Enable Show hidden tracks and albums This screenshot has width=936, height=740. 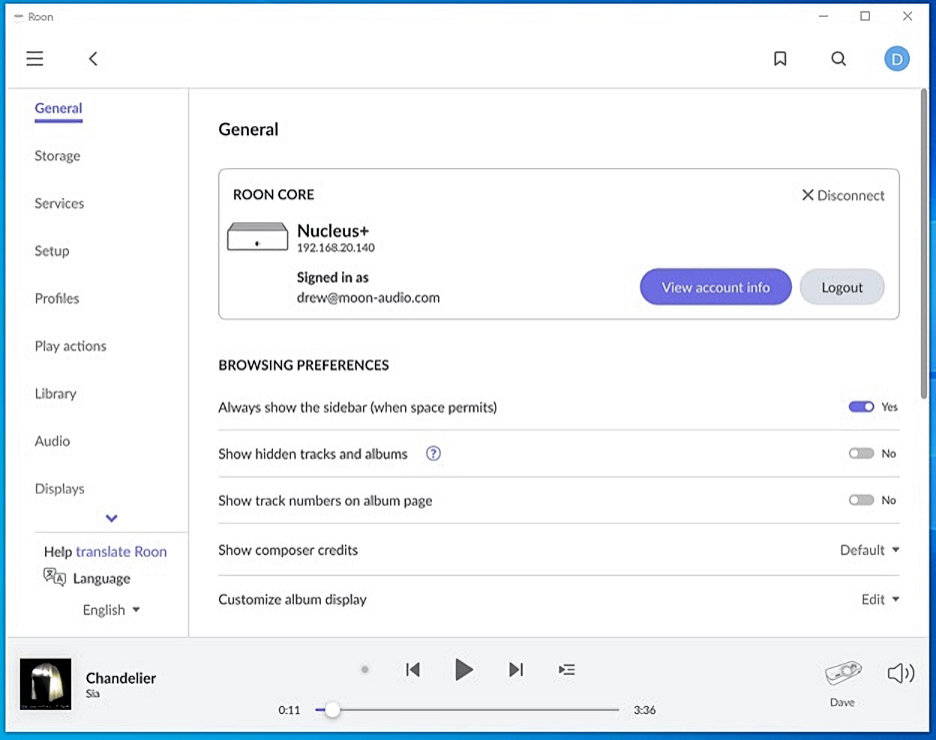[x=861, y=454]
